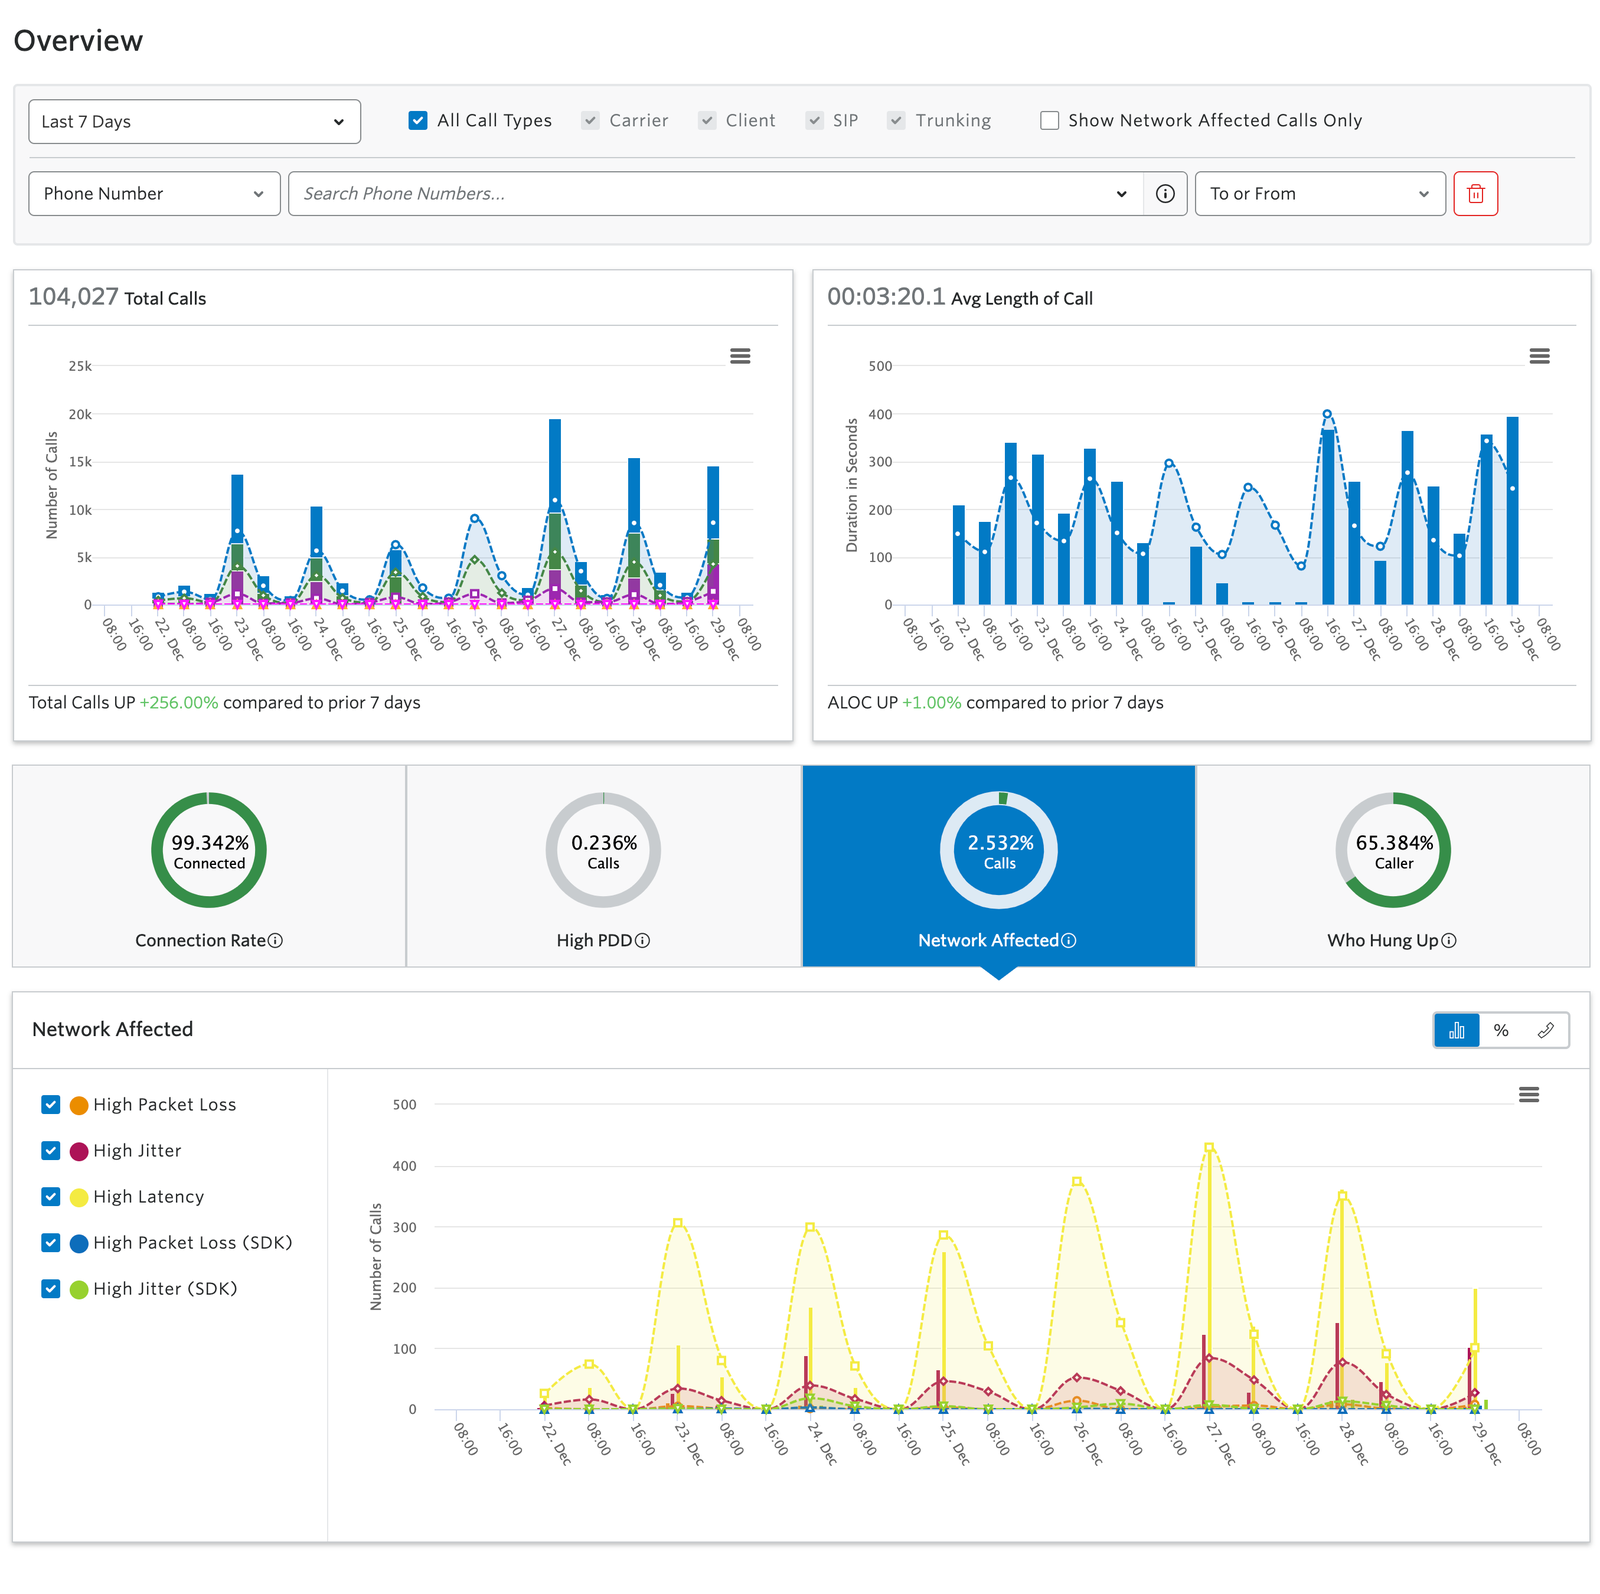Screen dimensions: 1600x1594
Task: Click the red trash icon to clear filters
Action: coord(1476,193)
